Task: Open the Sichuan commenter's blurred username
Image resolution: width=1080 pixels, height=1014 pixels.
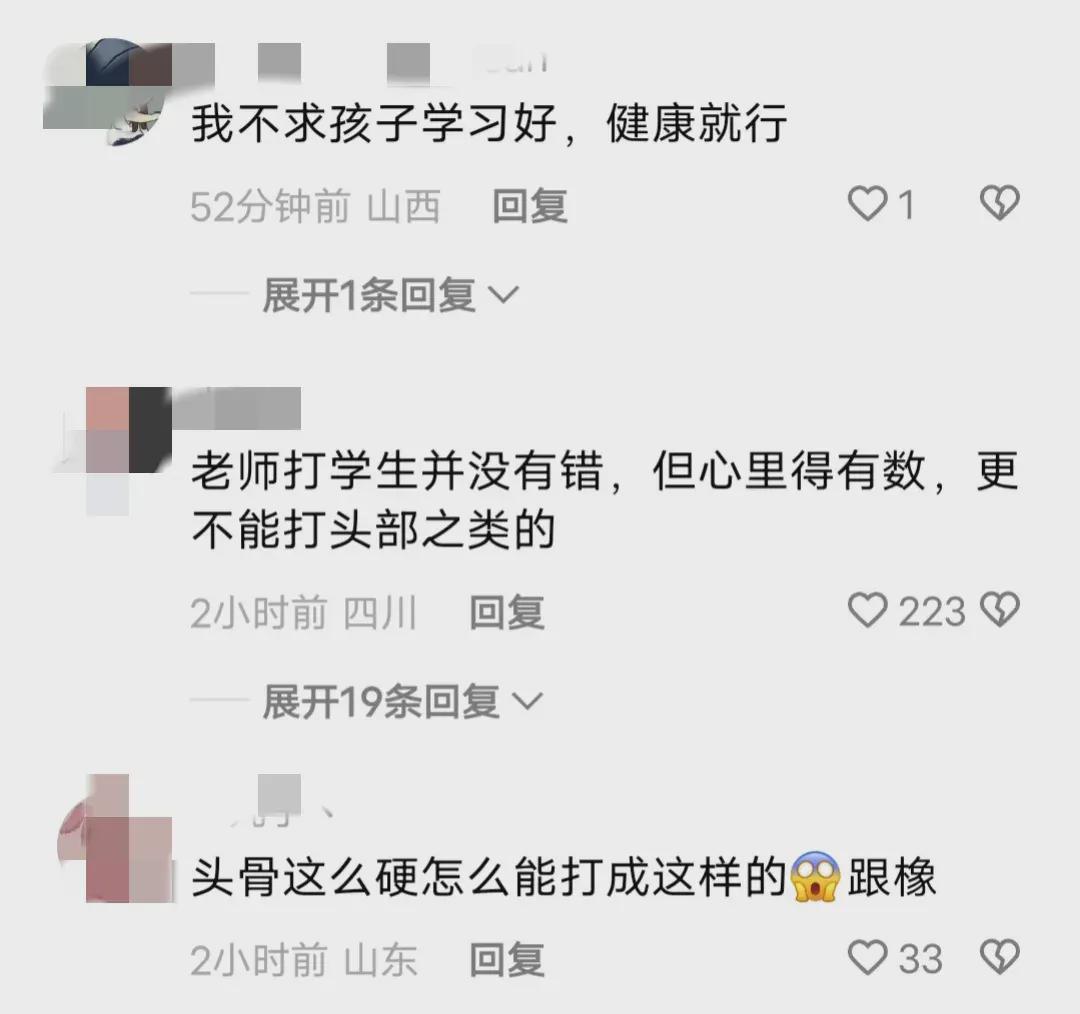Action: [x=236, y=408]
